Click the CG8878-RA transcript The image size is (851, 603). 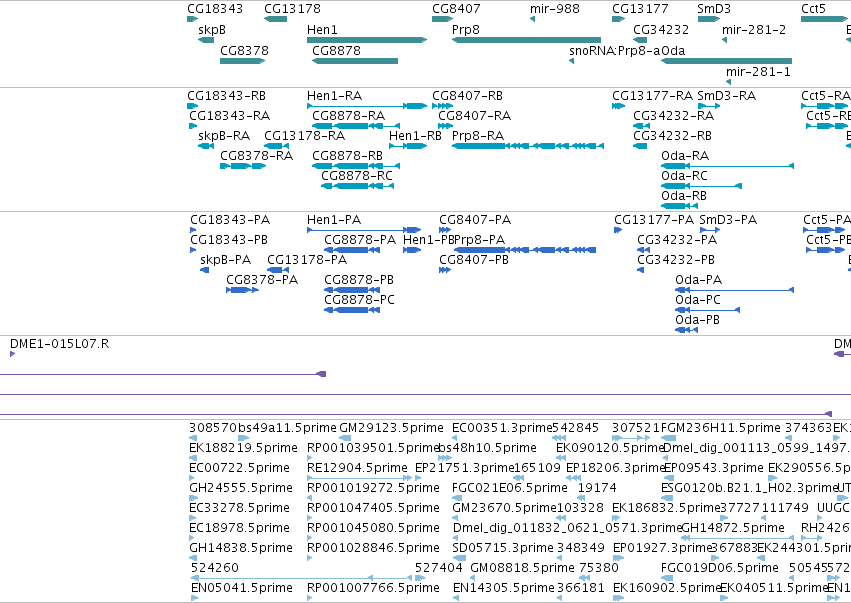point(356,126)
